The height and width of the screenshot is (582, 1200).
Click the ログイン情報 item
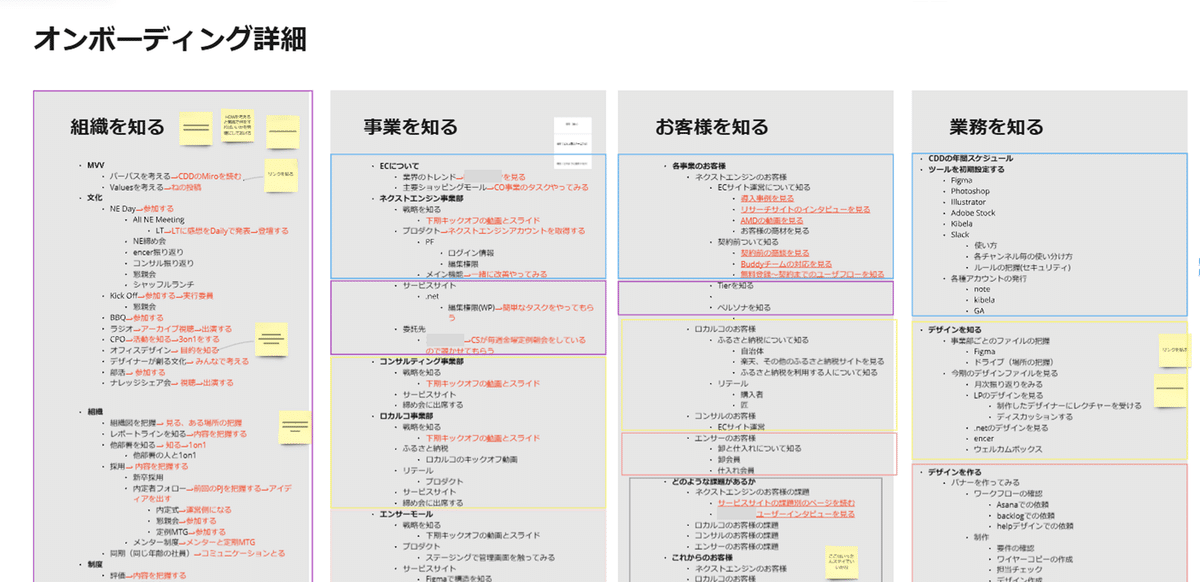coord(471,253)
